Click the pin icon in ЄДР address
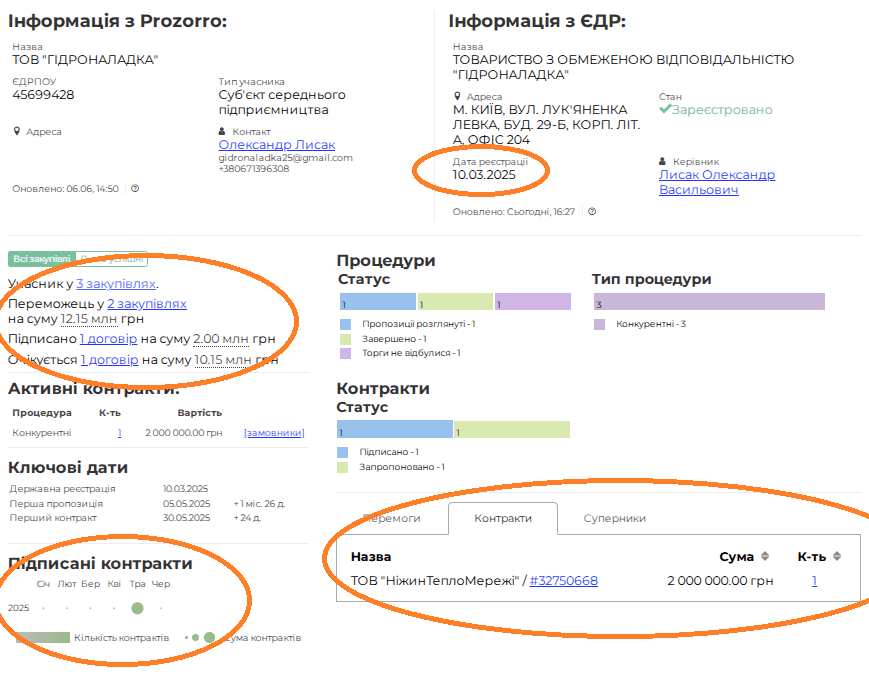The height and width of the screenshot is (696, 869). 457,96
